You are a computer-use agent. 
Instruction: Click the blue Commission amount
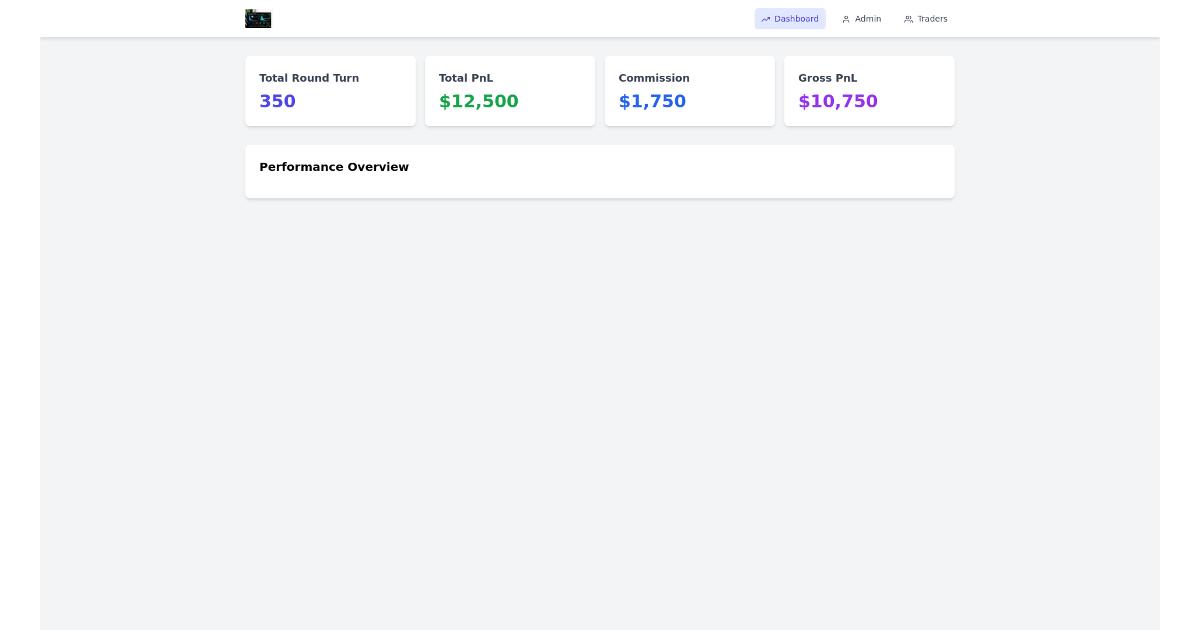(x=652, y=101)
